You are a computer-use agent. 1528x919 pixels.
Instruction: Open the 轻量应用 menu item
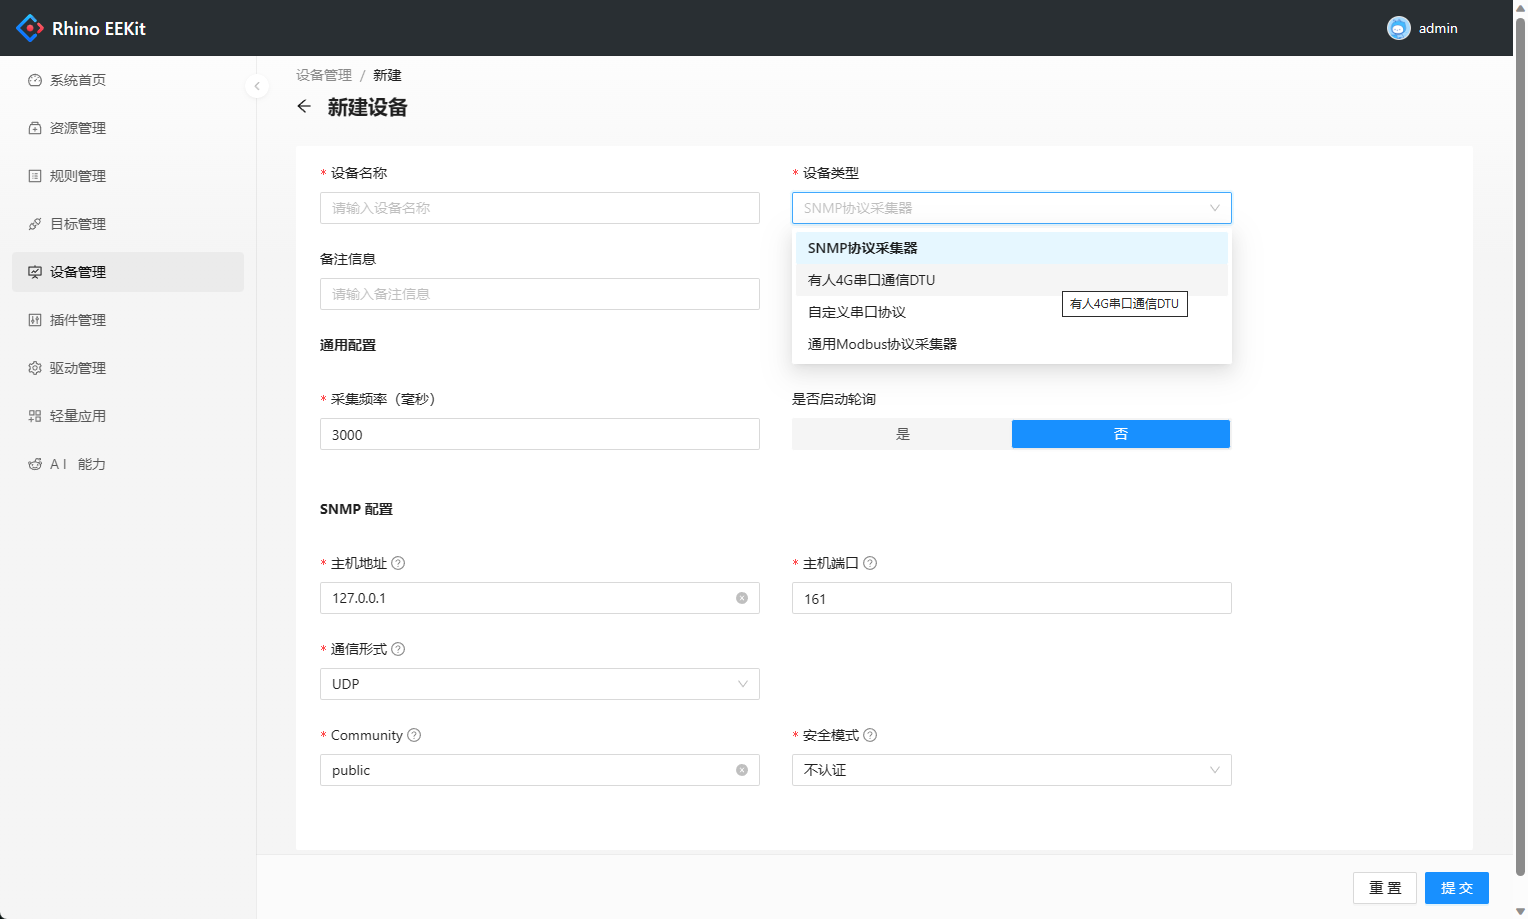point(128,416)
